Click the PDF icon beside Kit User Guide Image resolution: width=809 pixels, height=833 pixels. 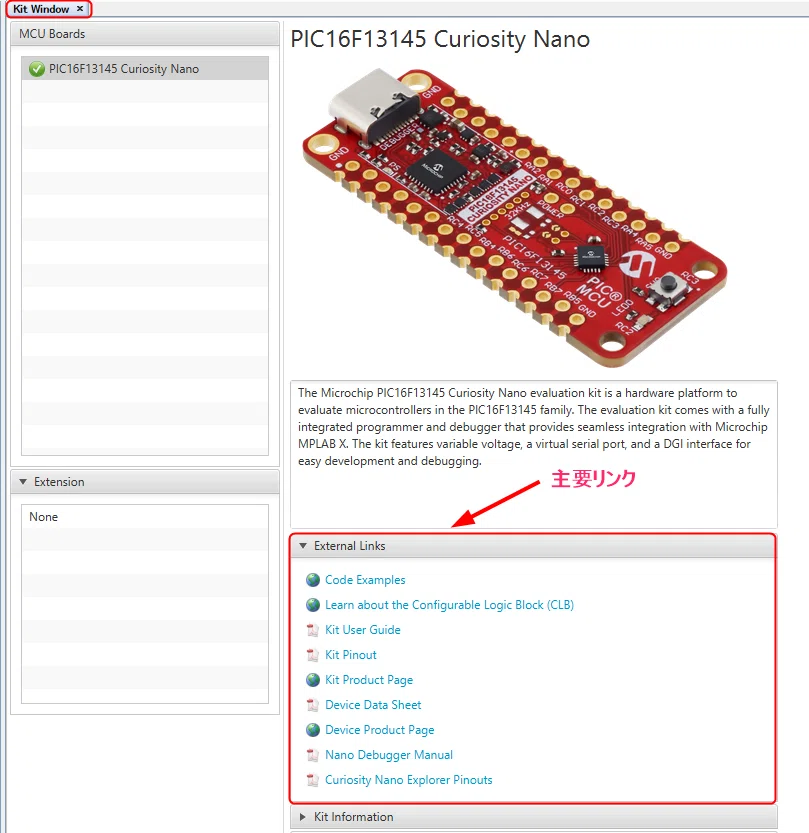[313, 630]
